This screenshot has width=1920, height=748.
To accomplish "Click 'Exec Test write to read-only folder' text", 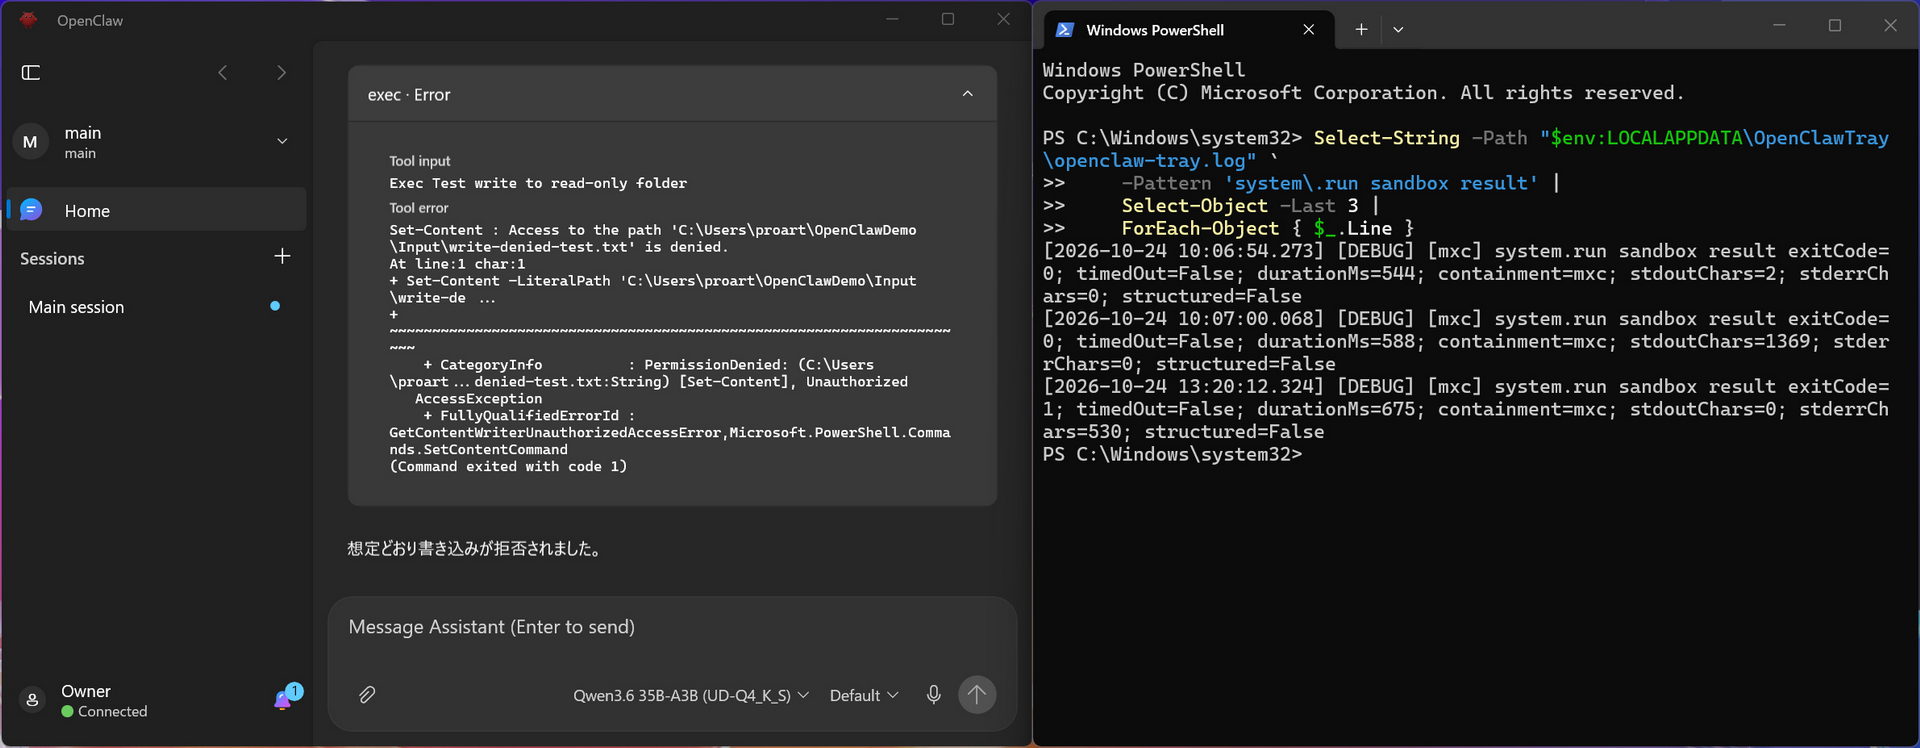I will point(538,183).
